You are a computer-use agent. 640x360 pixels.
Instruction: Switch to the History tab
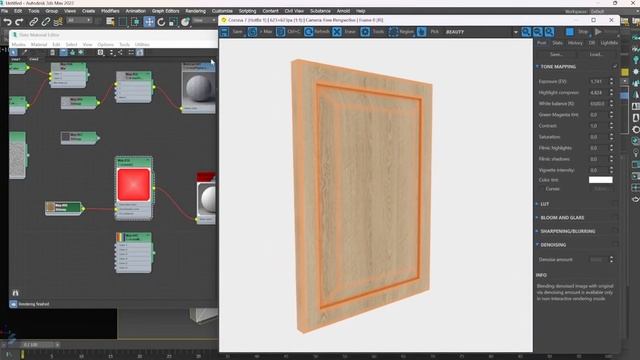click(x=575, y=43)
